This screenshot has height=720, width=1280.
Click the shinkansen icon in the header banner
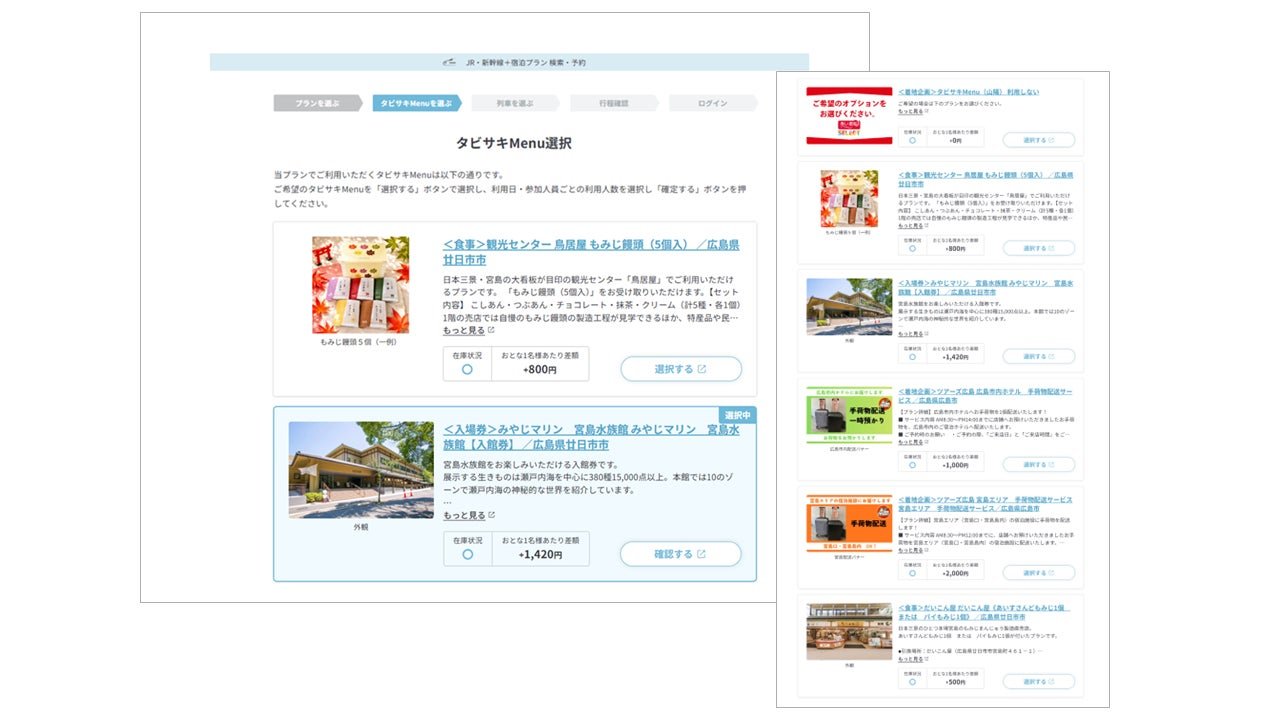449,62
